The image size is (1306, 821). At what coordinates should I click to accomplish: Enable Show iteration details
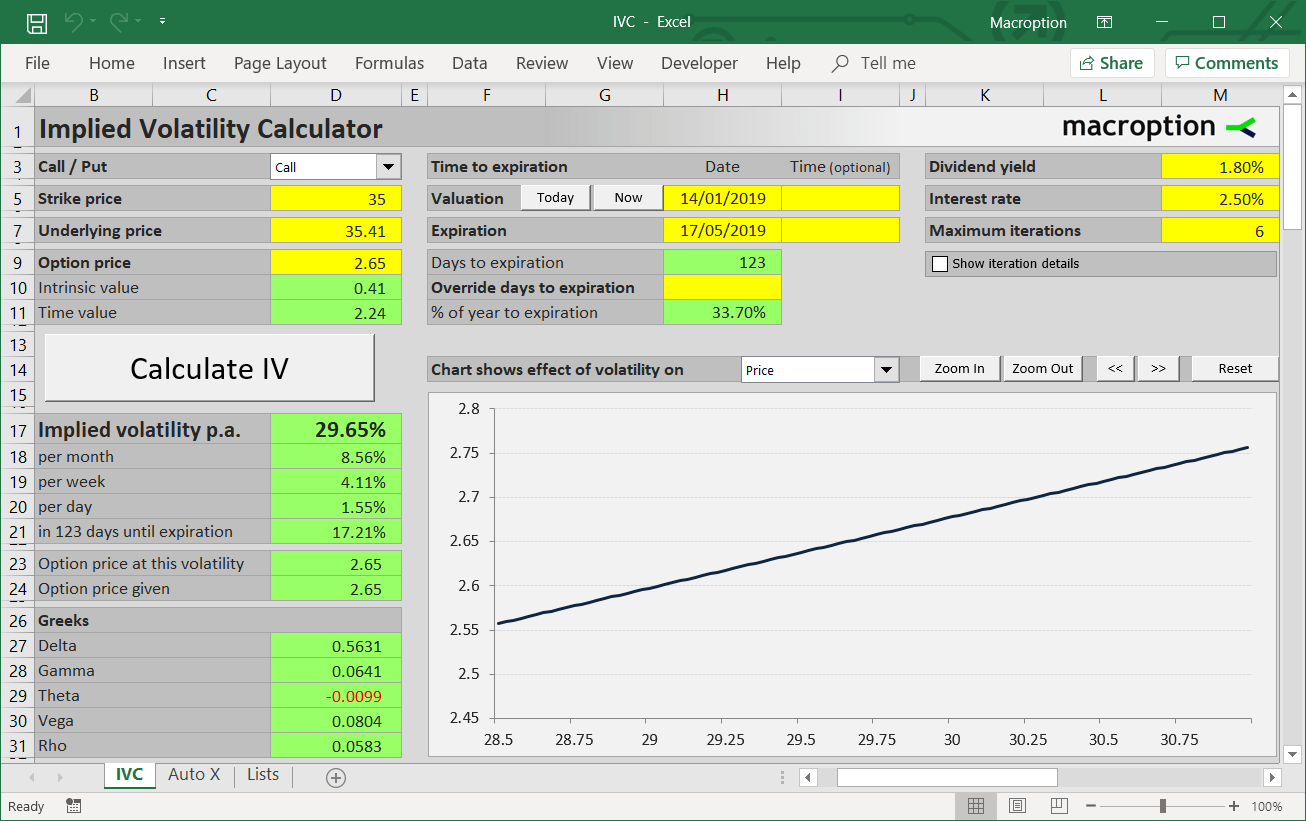tap(939, 263)
